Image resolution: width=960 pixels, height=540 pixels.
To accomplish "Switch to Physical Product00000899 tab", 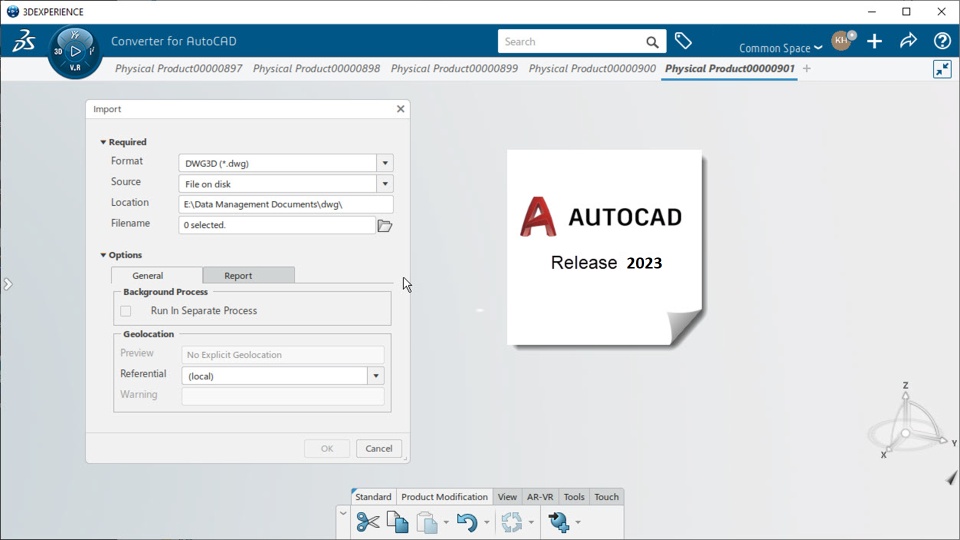I will 454,69.
